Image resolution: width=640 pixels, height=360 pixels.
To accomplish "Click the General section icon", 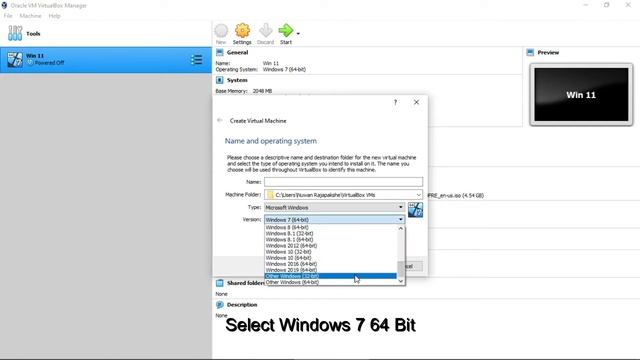I will pyautogui.click(x=220, y=52).
